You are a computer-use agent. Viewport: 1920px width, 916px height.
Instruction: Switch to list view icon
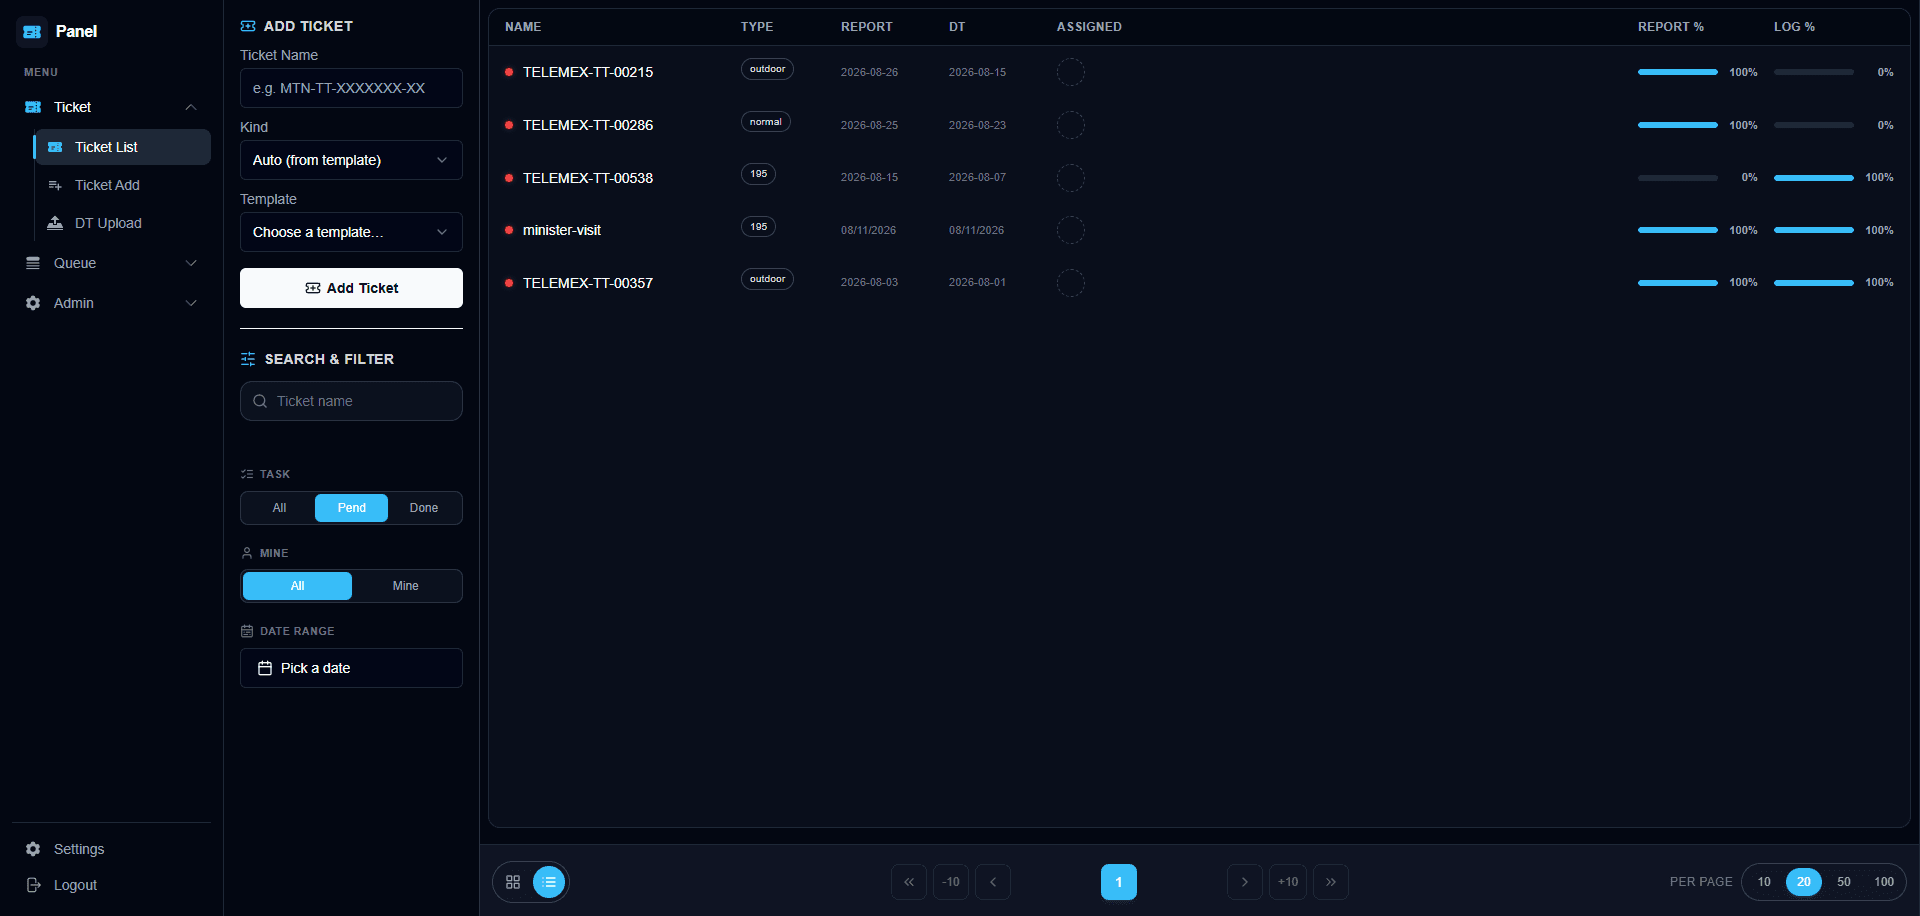(549, 882)
